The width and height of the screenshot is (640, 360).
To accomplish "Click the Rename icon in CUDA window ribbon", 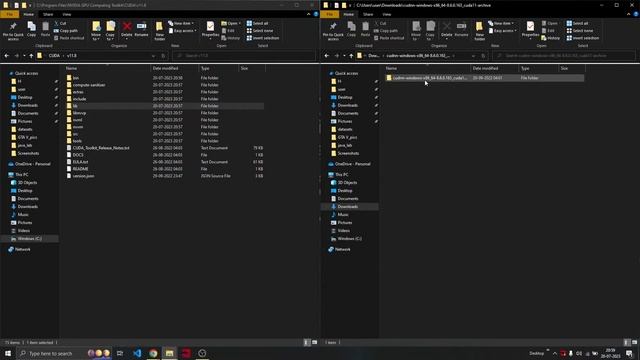I will tap(141, 29).
